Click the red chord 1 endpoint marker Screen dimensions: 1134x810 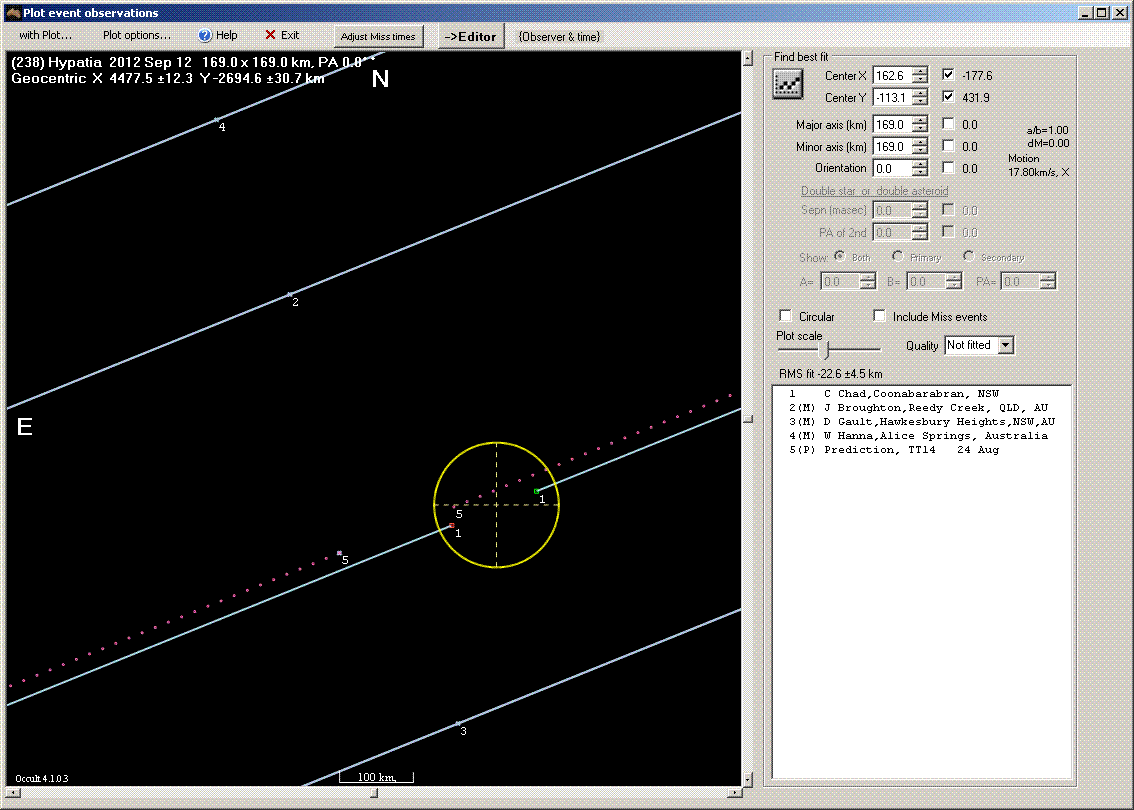(452, 526)
